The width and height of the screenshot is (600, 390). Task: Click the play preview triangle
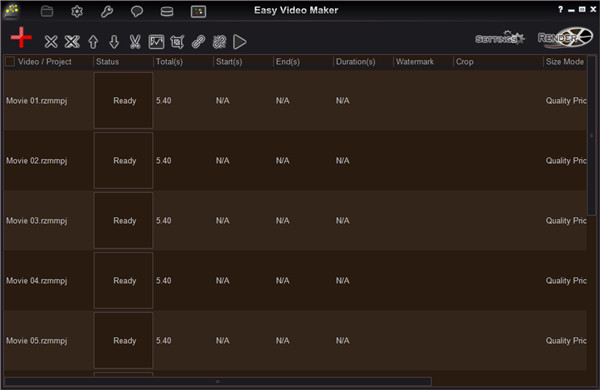(240, 42)
